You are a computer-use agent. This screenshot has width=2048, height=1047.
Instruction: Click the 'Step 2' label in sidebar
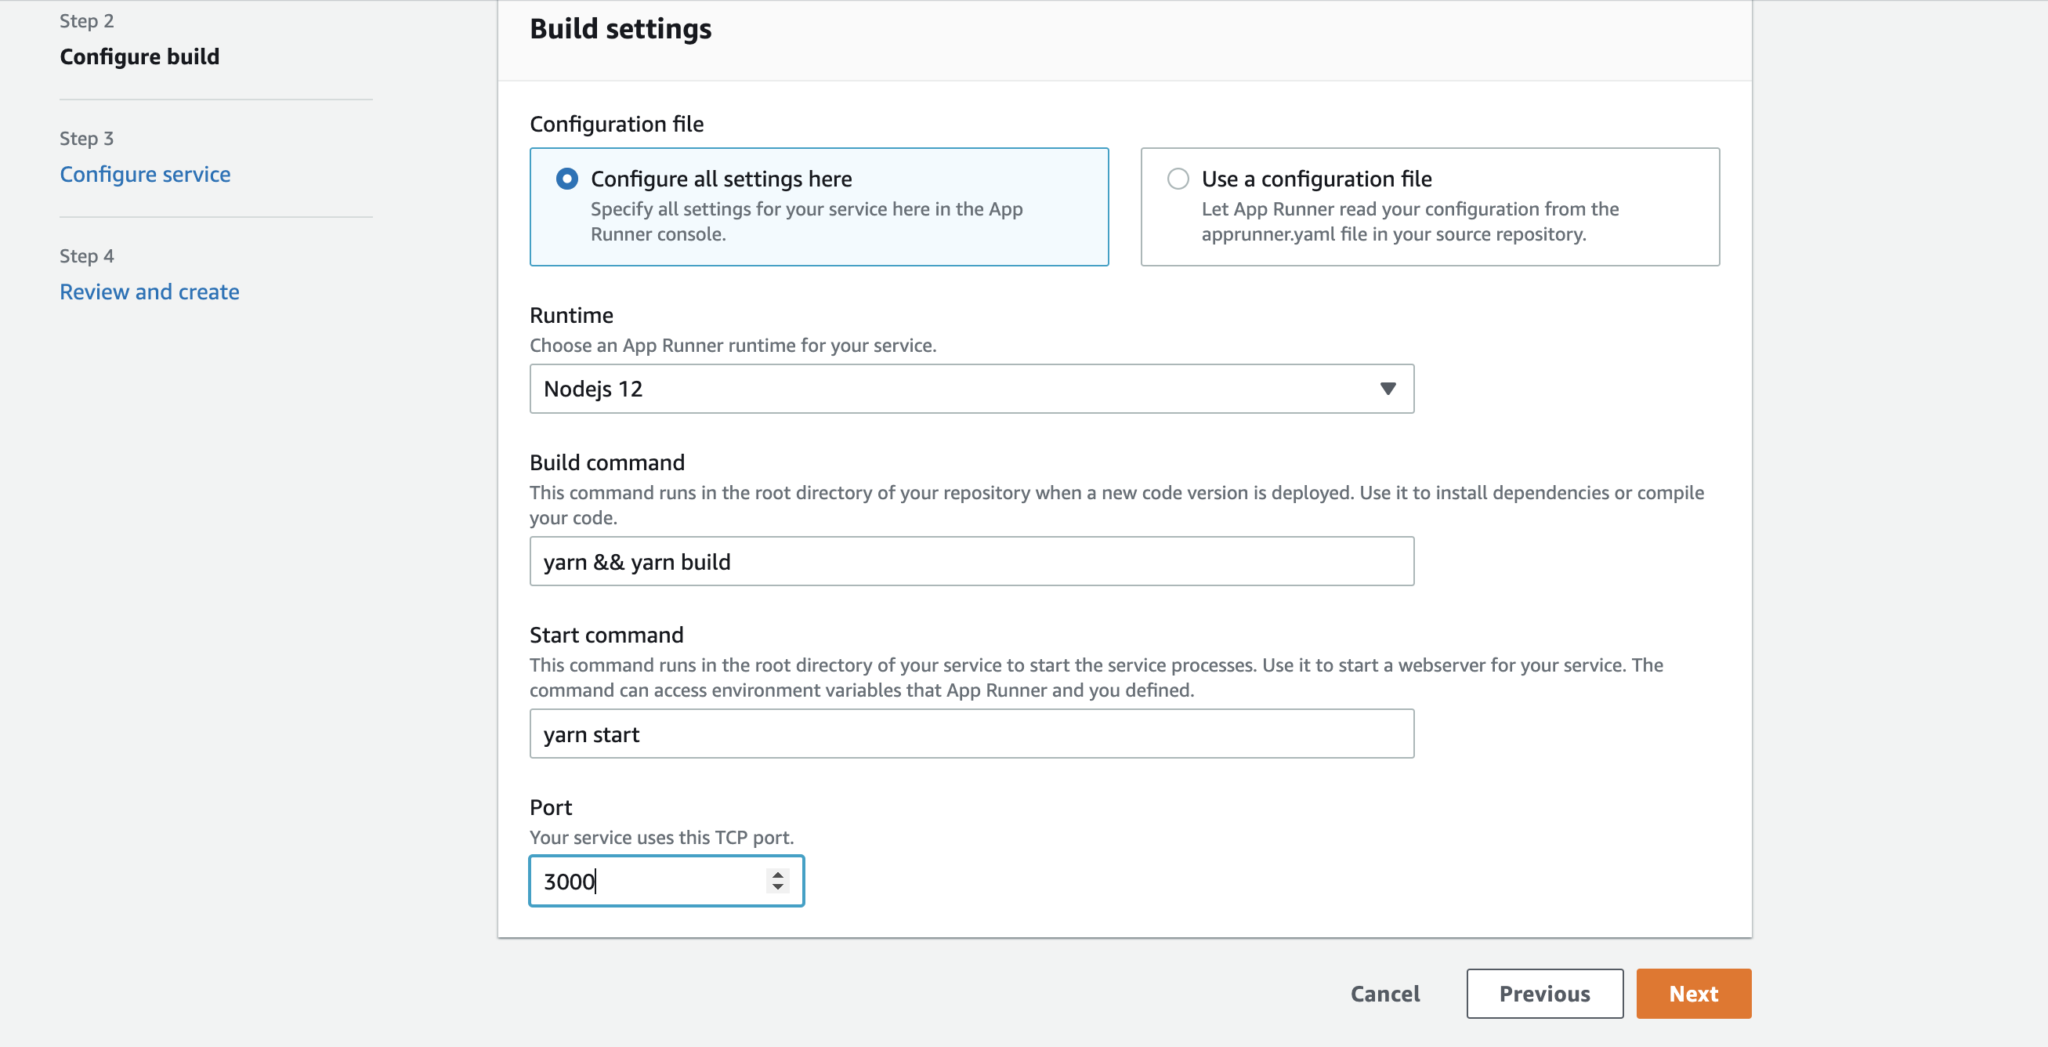86,20
